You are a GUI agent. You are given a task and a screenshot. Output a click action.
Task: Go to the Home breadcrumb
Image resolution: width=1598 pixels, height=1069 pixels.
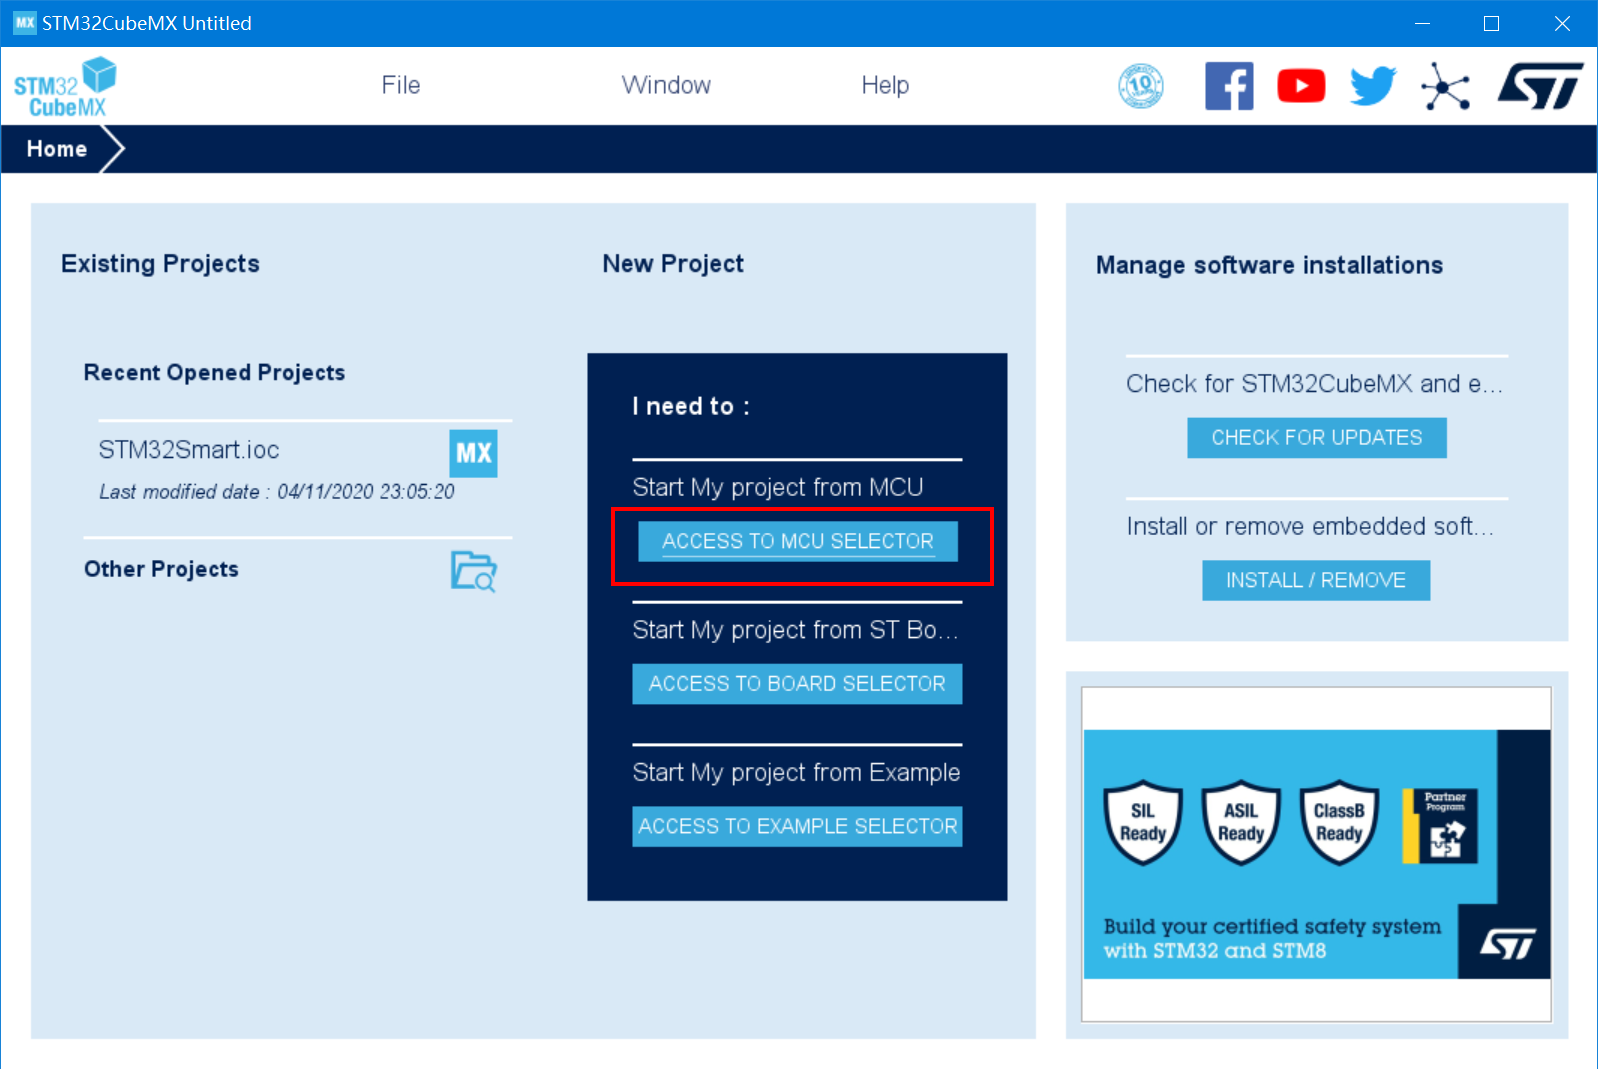coord(57,149)
